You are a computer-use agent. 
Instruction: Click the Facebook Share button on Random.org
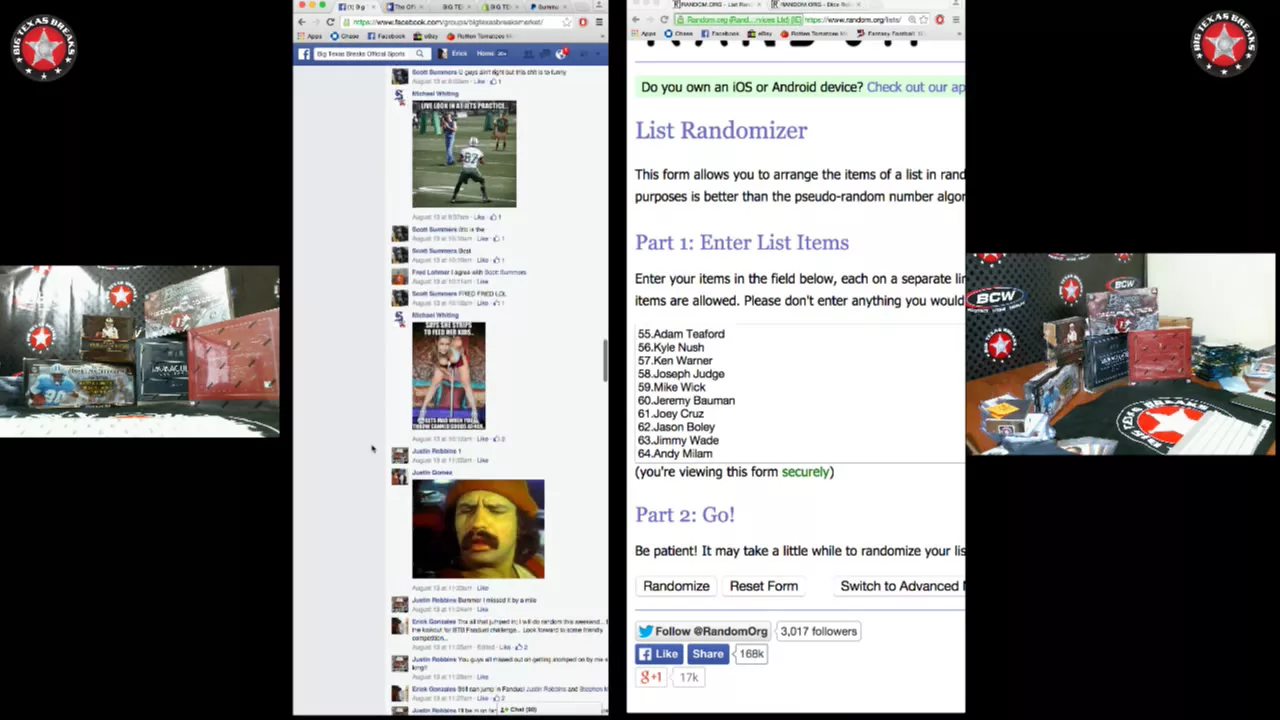tap(707, 654)
